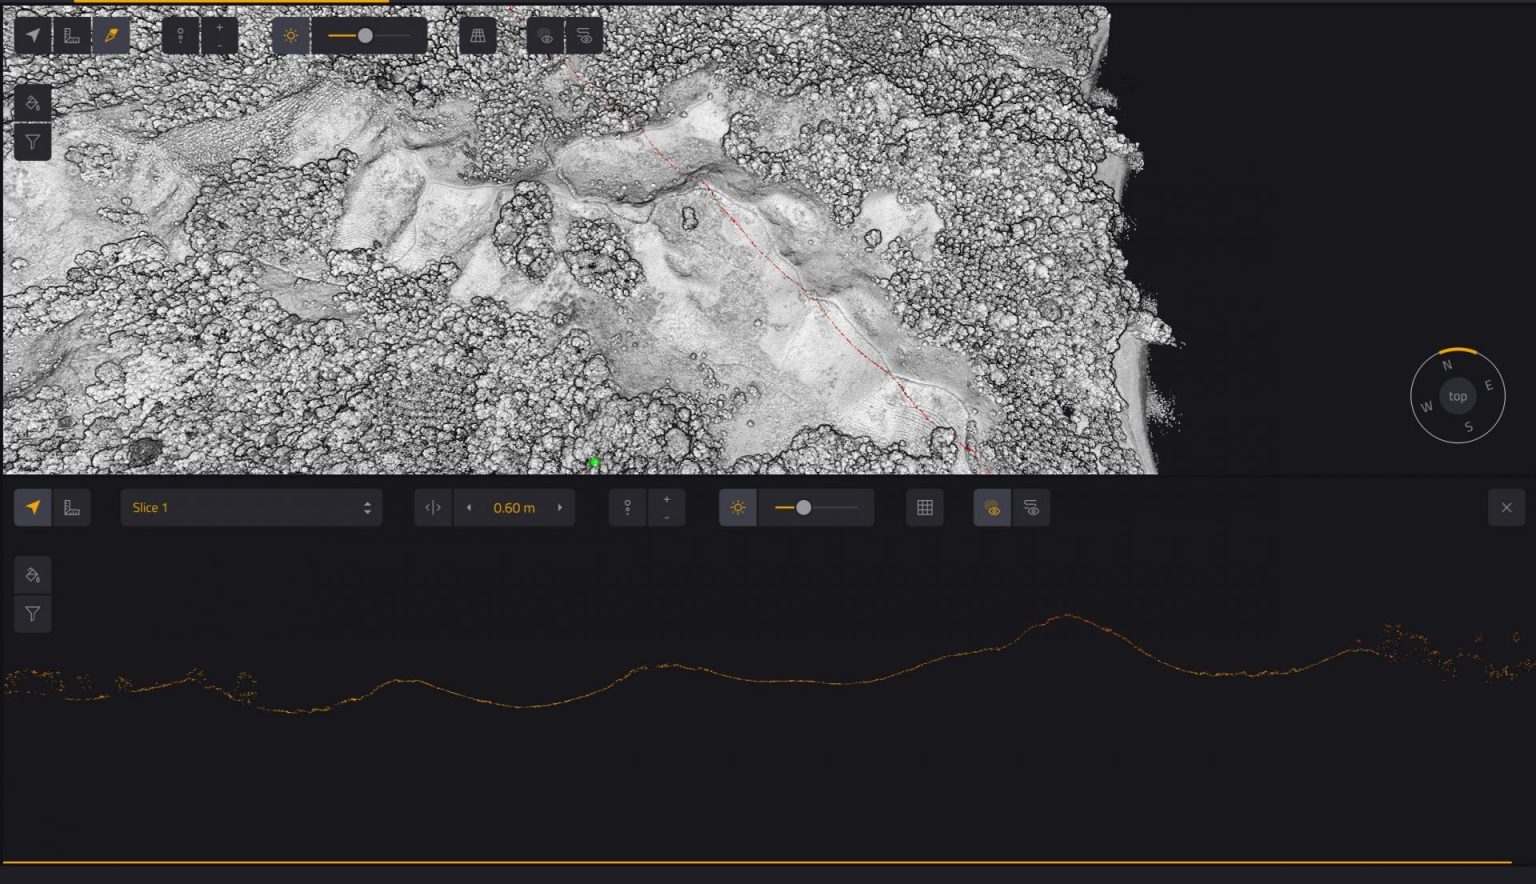
Task: Toggle point cloud visibility in slice view
Action: pyautogui.click(x=992, y=508)
